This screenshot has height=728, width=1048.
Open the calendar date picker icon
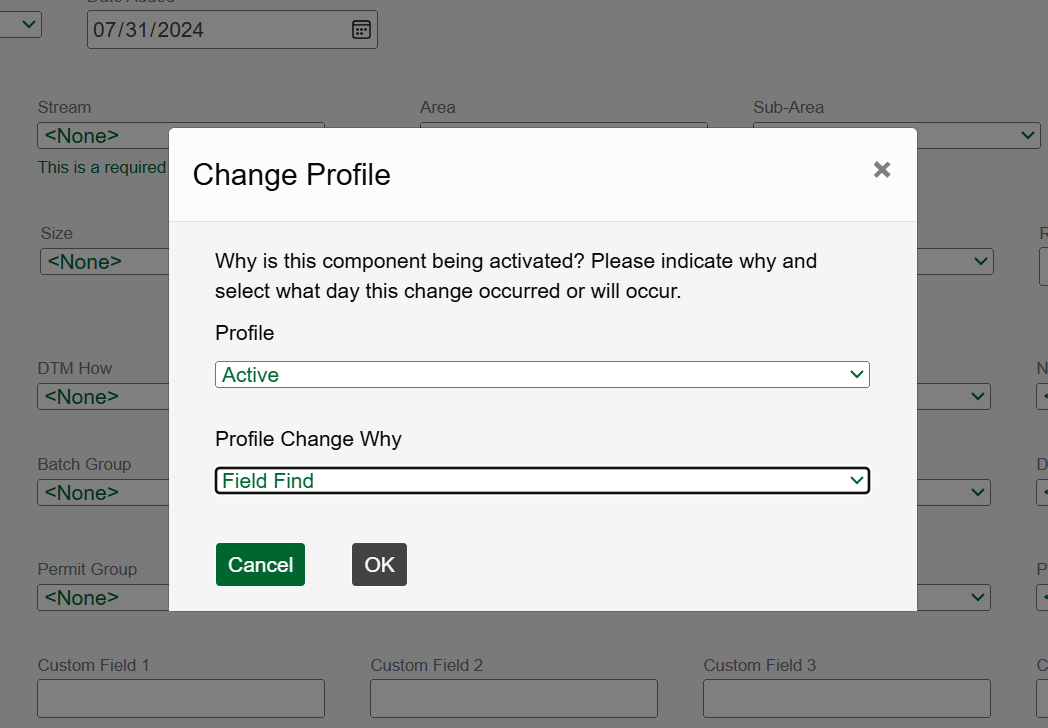click(x=361, y=29)
